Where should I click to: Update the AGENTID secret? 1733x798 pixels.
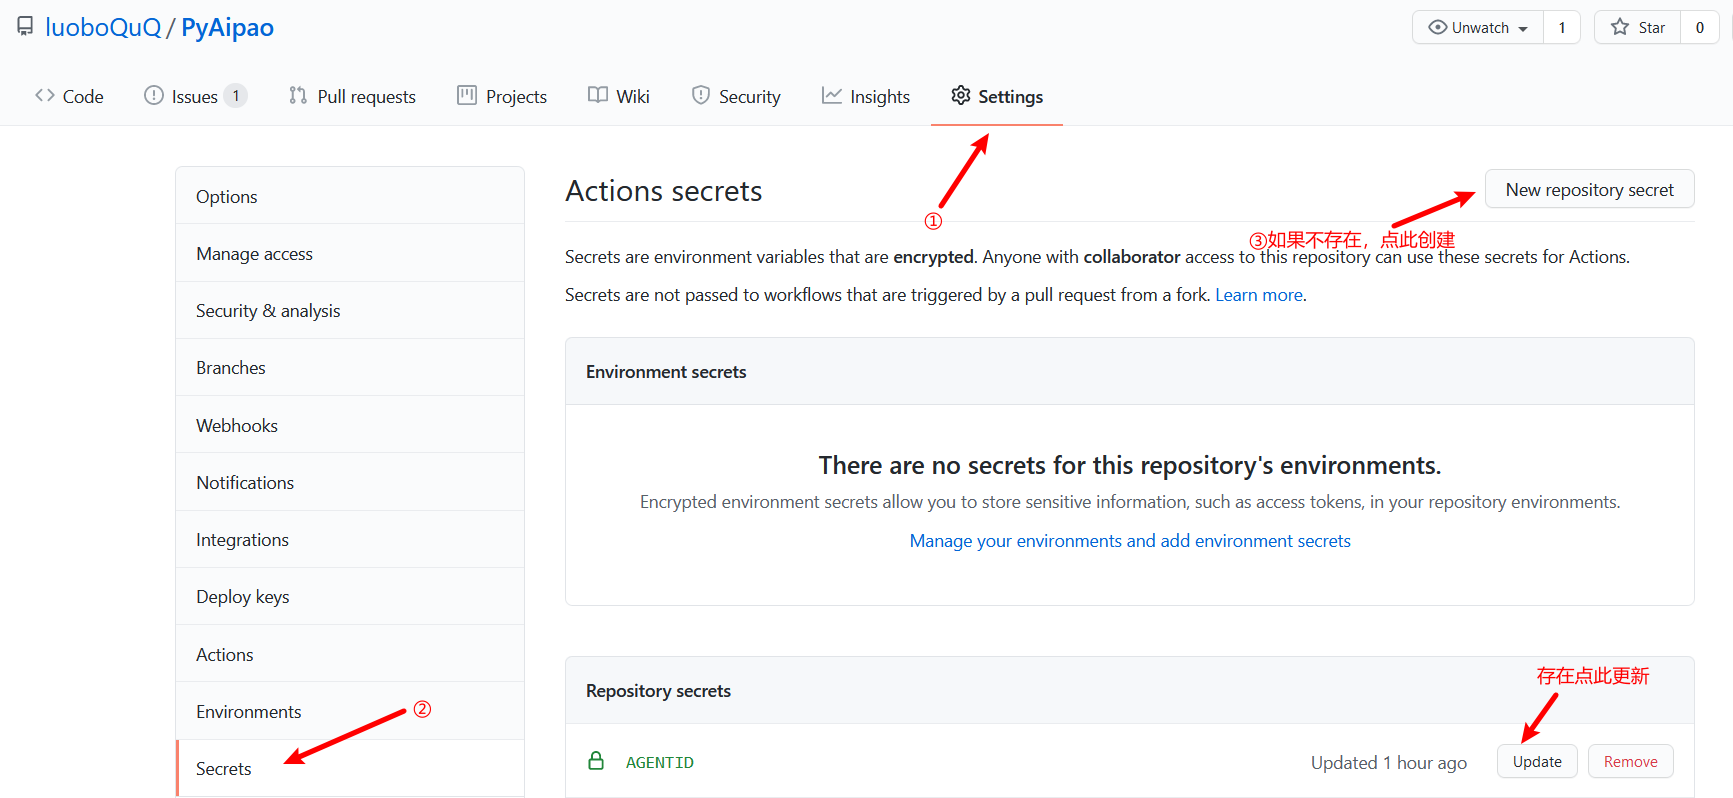click(1537, 761)
